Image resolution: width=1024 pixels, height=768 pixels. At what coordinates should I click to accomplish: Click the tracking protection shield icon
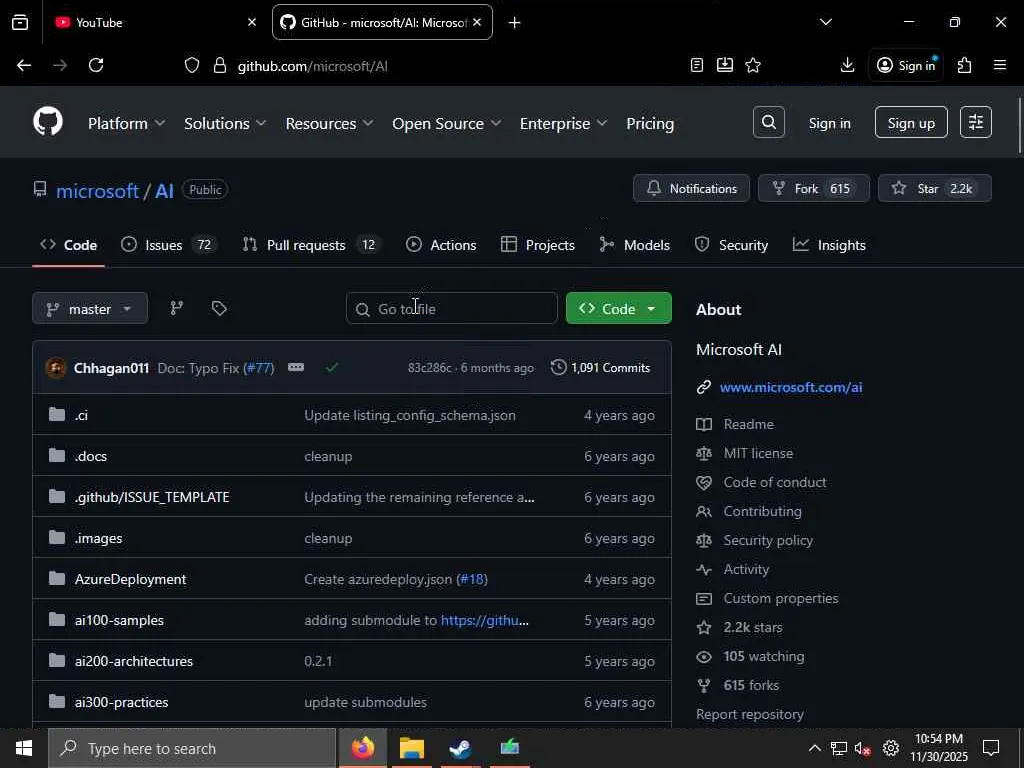click(x=192, y=65)
